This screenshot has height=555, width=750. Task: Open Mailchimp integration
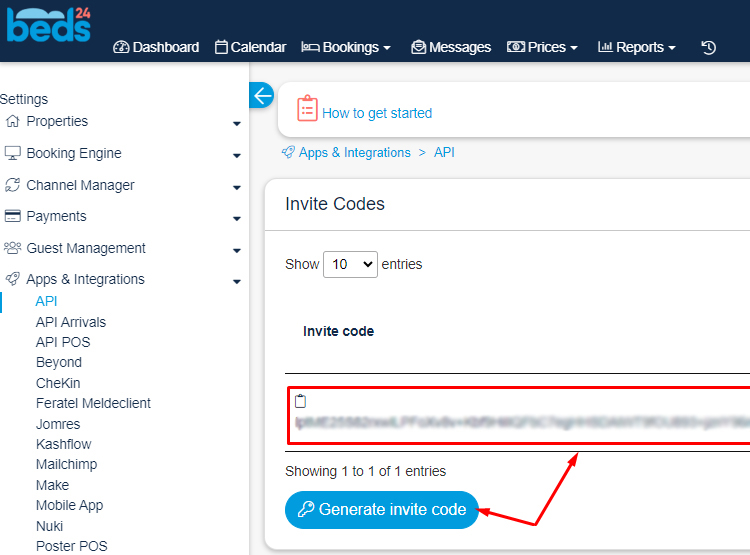[66, 465]
